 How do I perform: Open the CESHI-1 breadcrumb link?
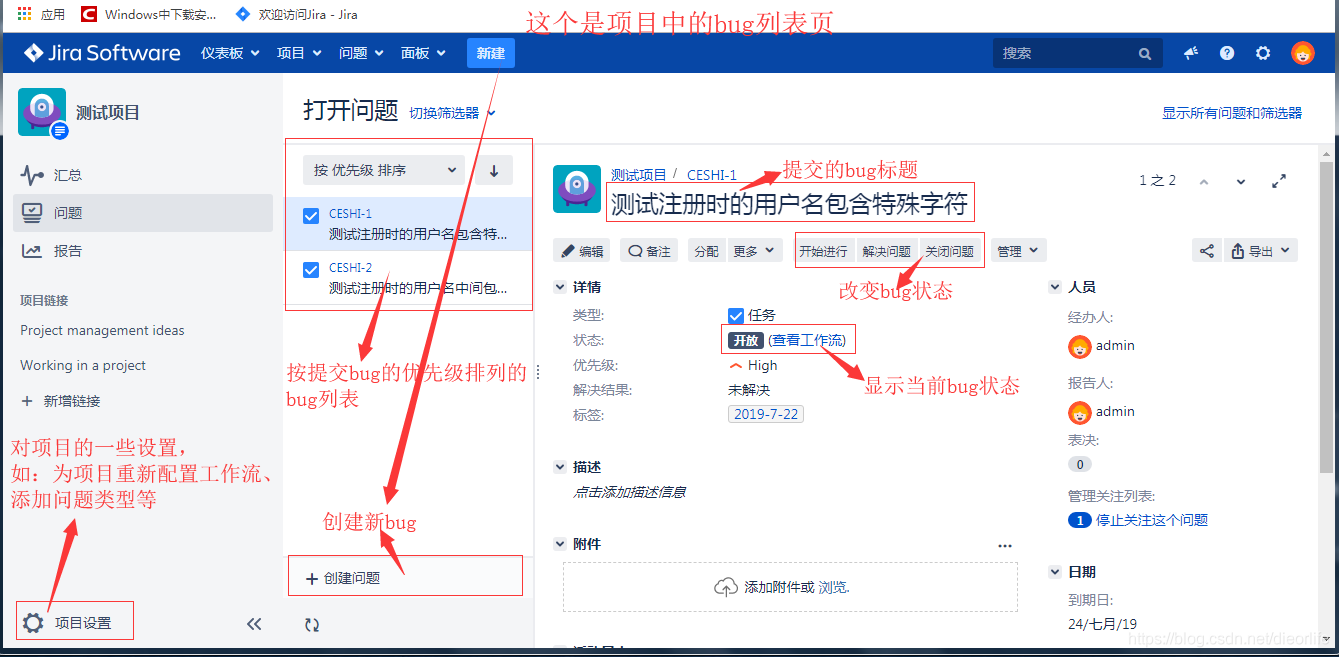[711, 175]
